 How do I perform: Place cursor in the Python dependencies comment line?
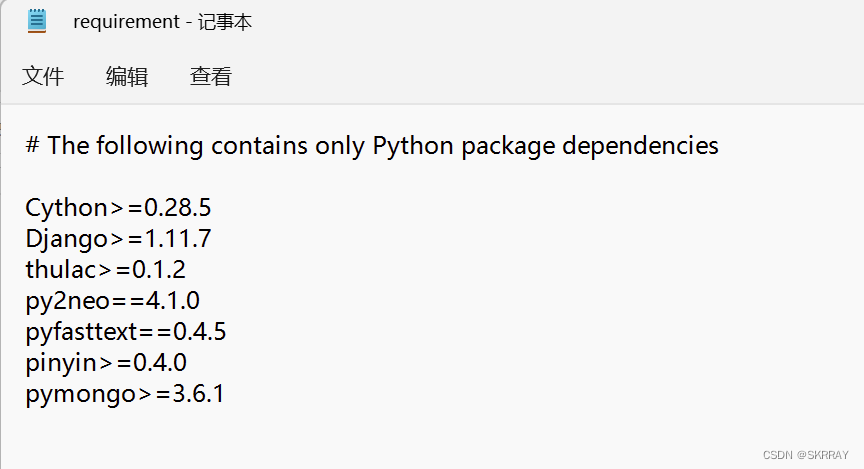[372, 146]
